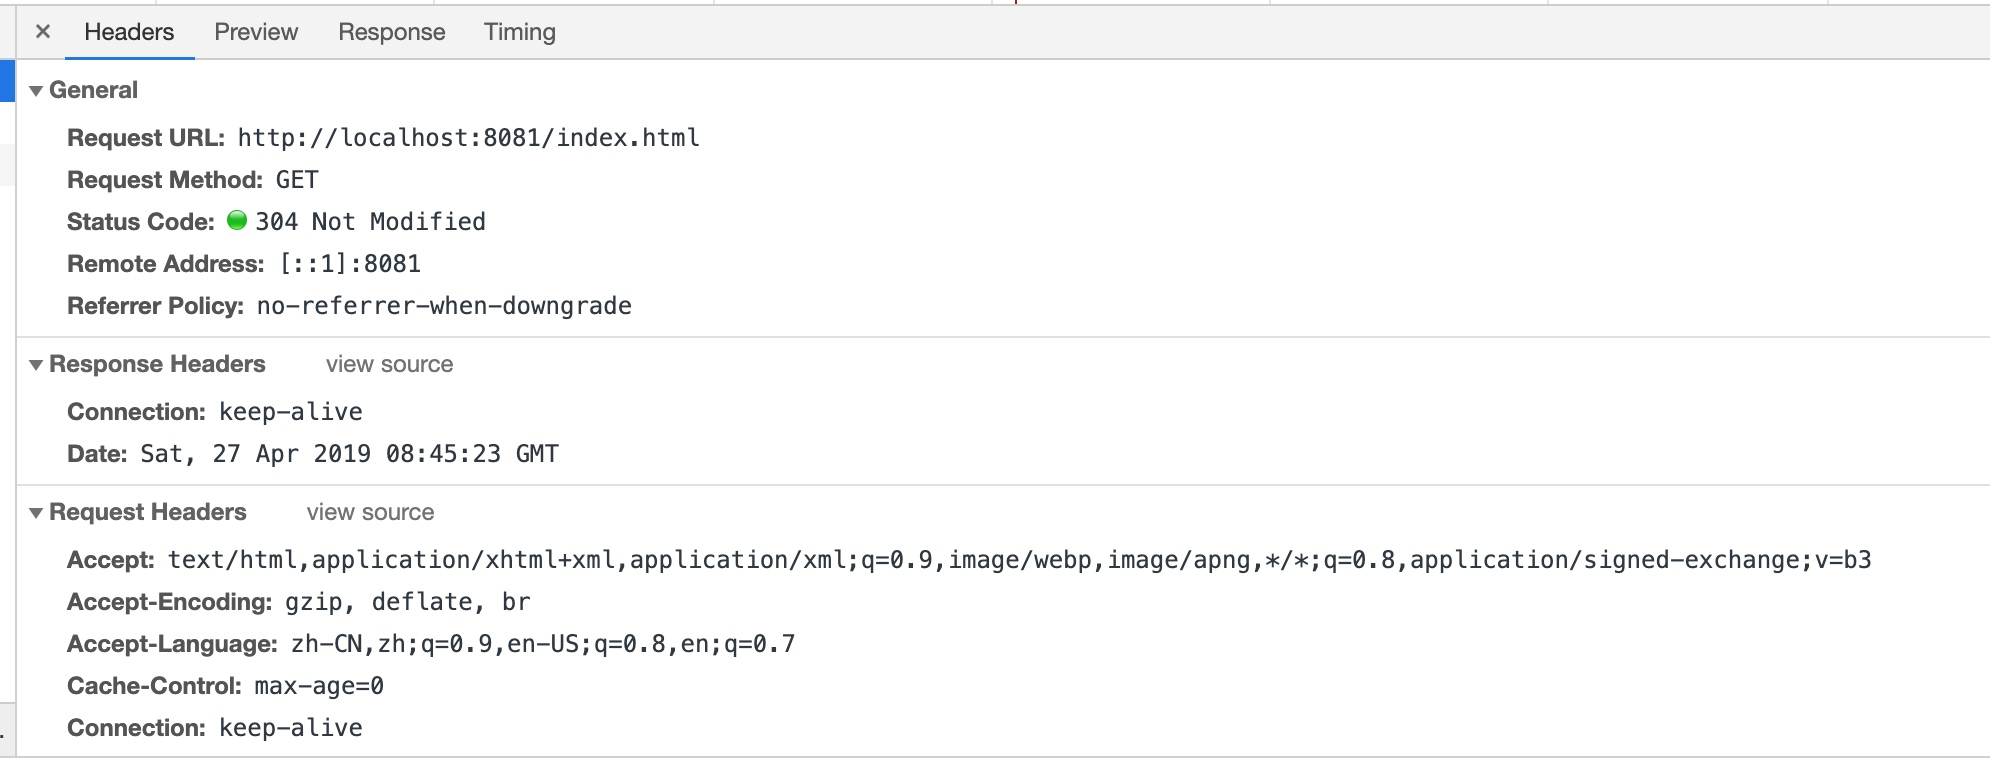This screenshot has height=758, width=1990.
Task: Collapse the Response Headers section
Action: pyautogui.click(x=36, y=365)
